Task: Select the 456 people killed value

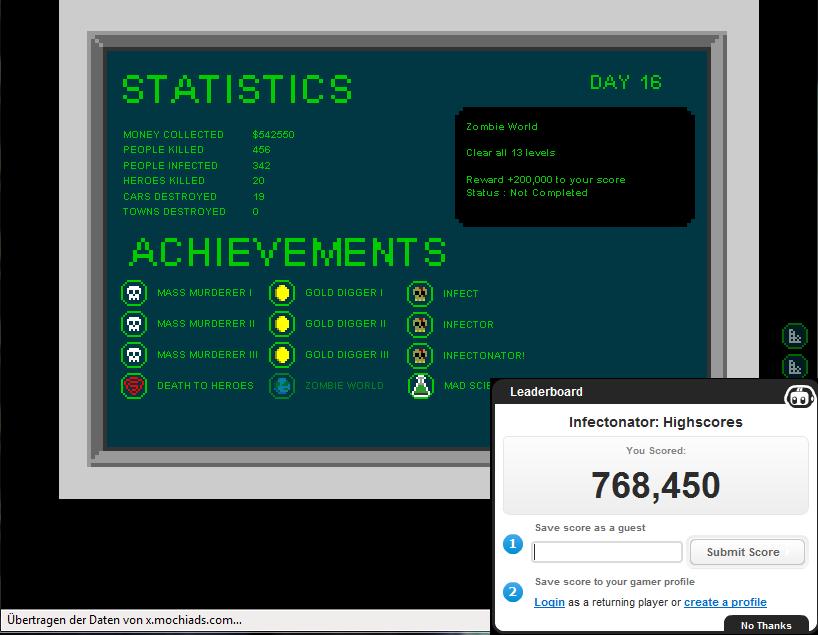Action: [x=261, y=150]
